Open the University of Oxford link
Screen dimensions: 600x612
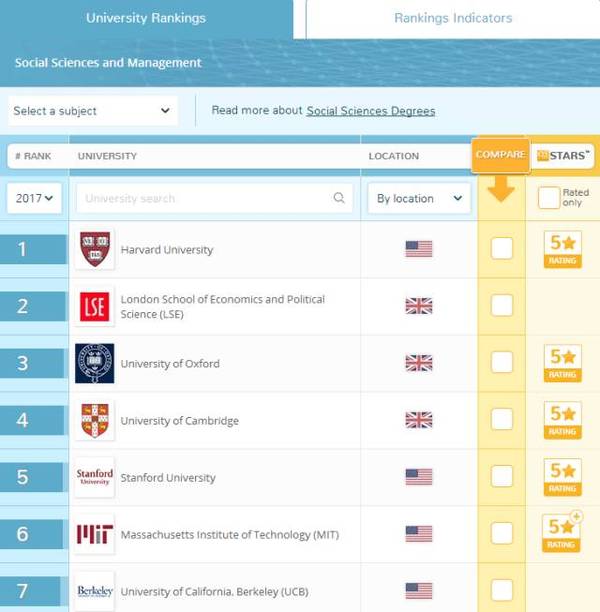[170, 364]
